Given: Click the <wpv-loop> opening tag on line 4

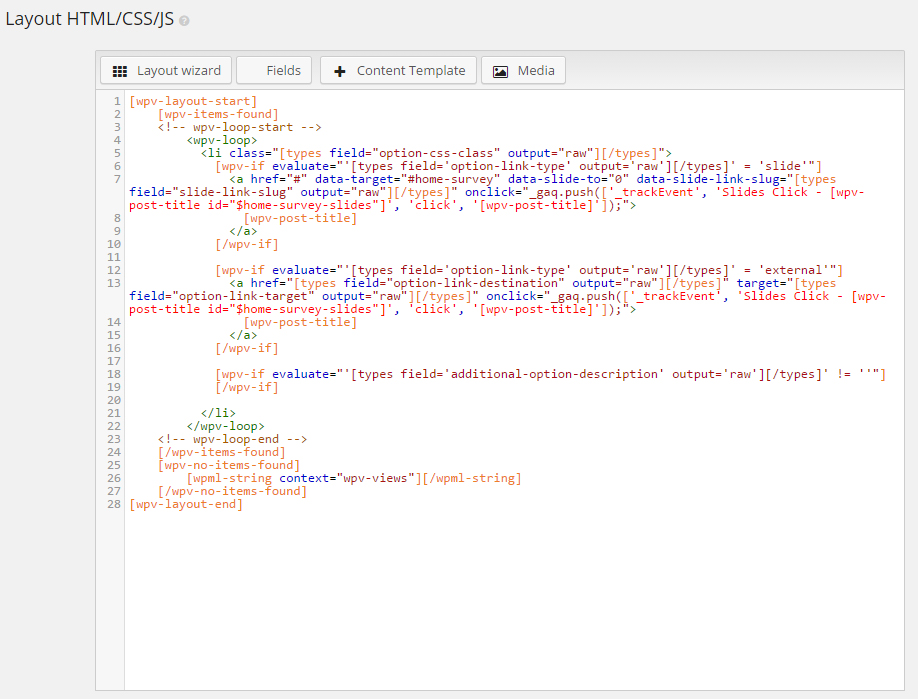Looking at the screenshot, I should (x=222, y=140).
